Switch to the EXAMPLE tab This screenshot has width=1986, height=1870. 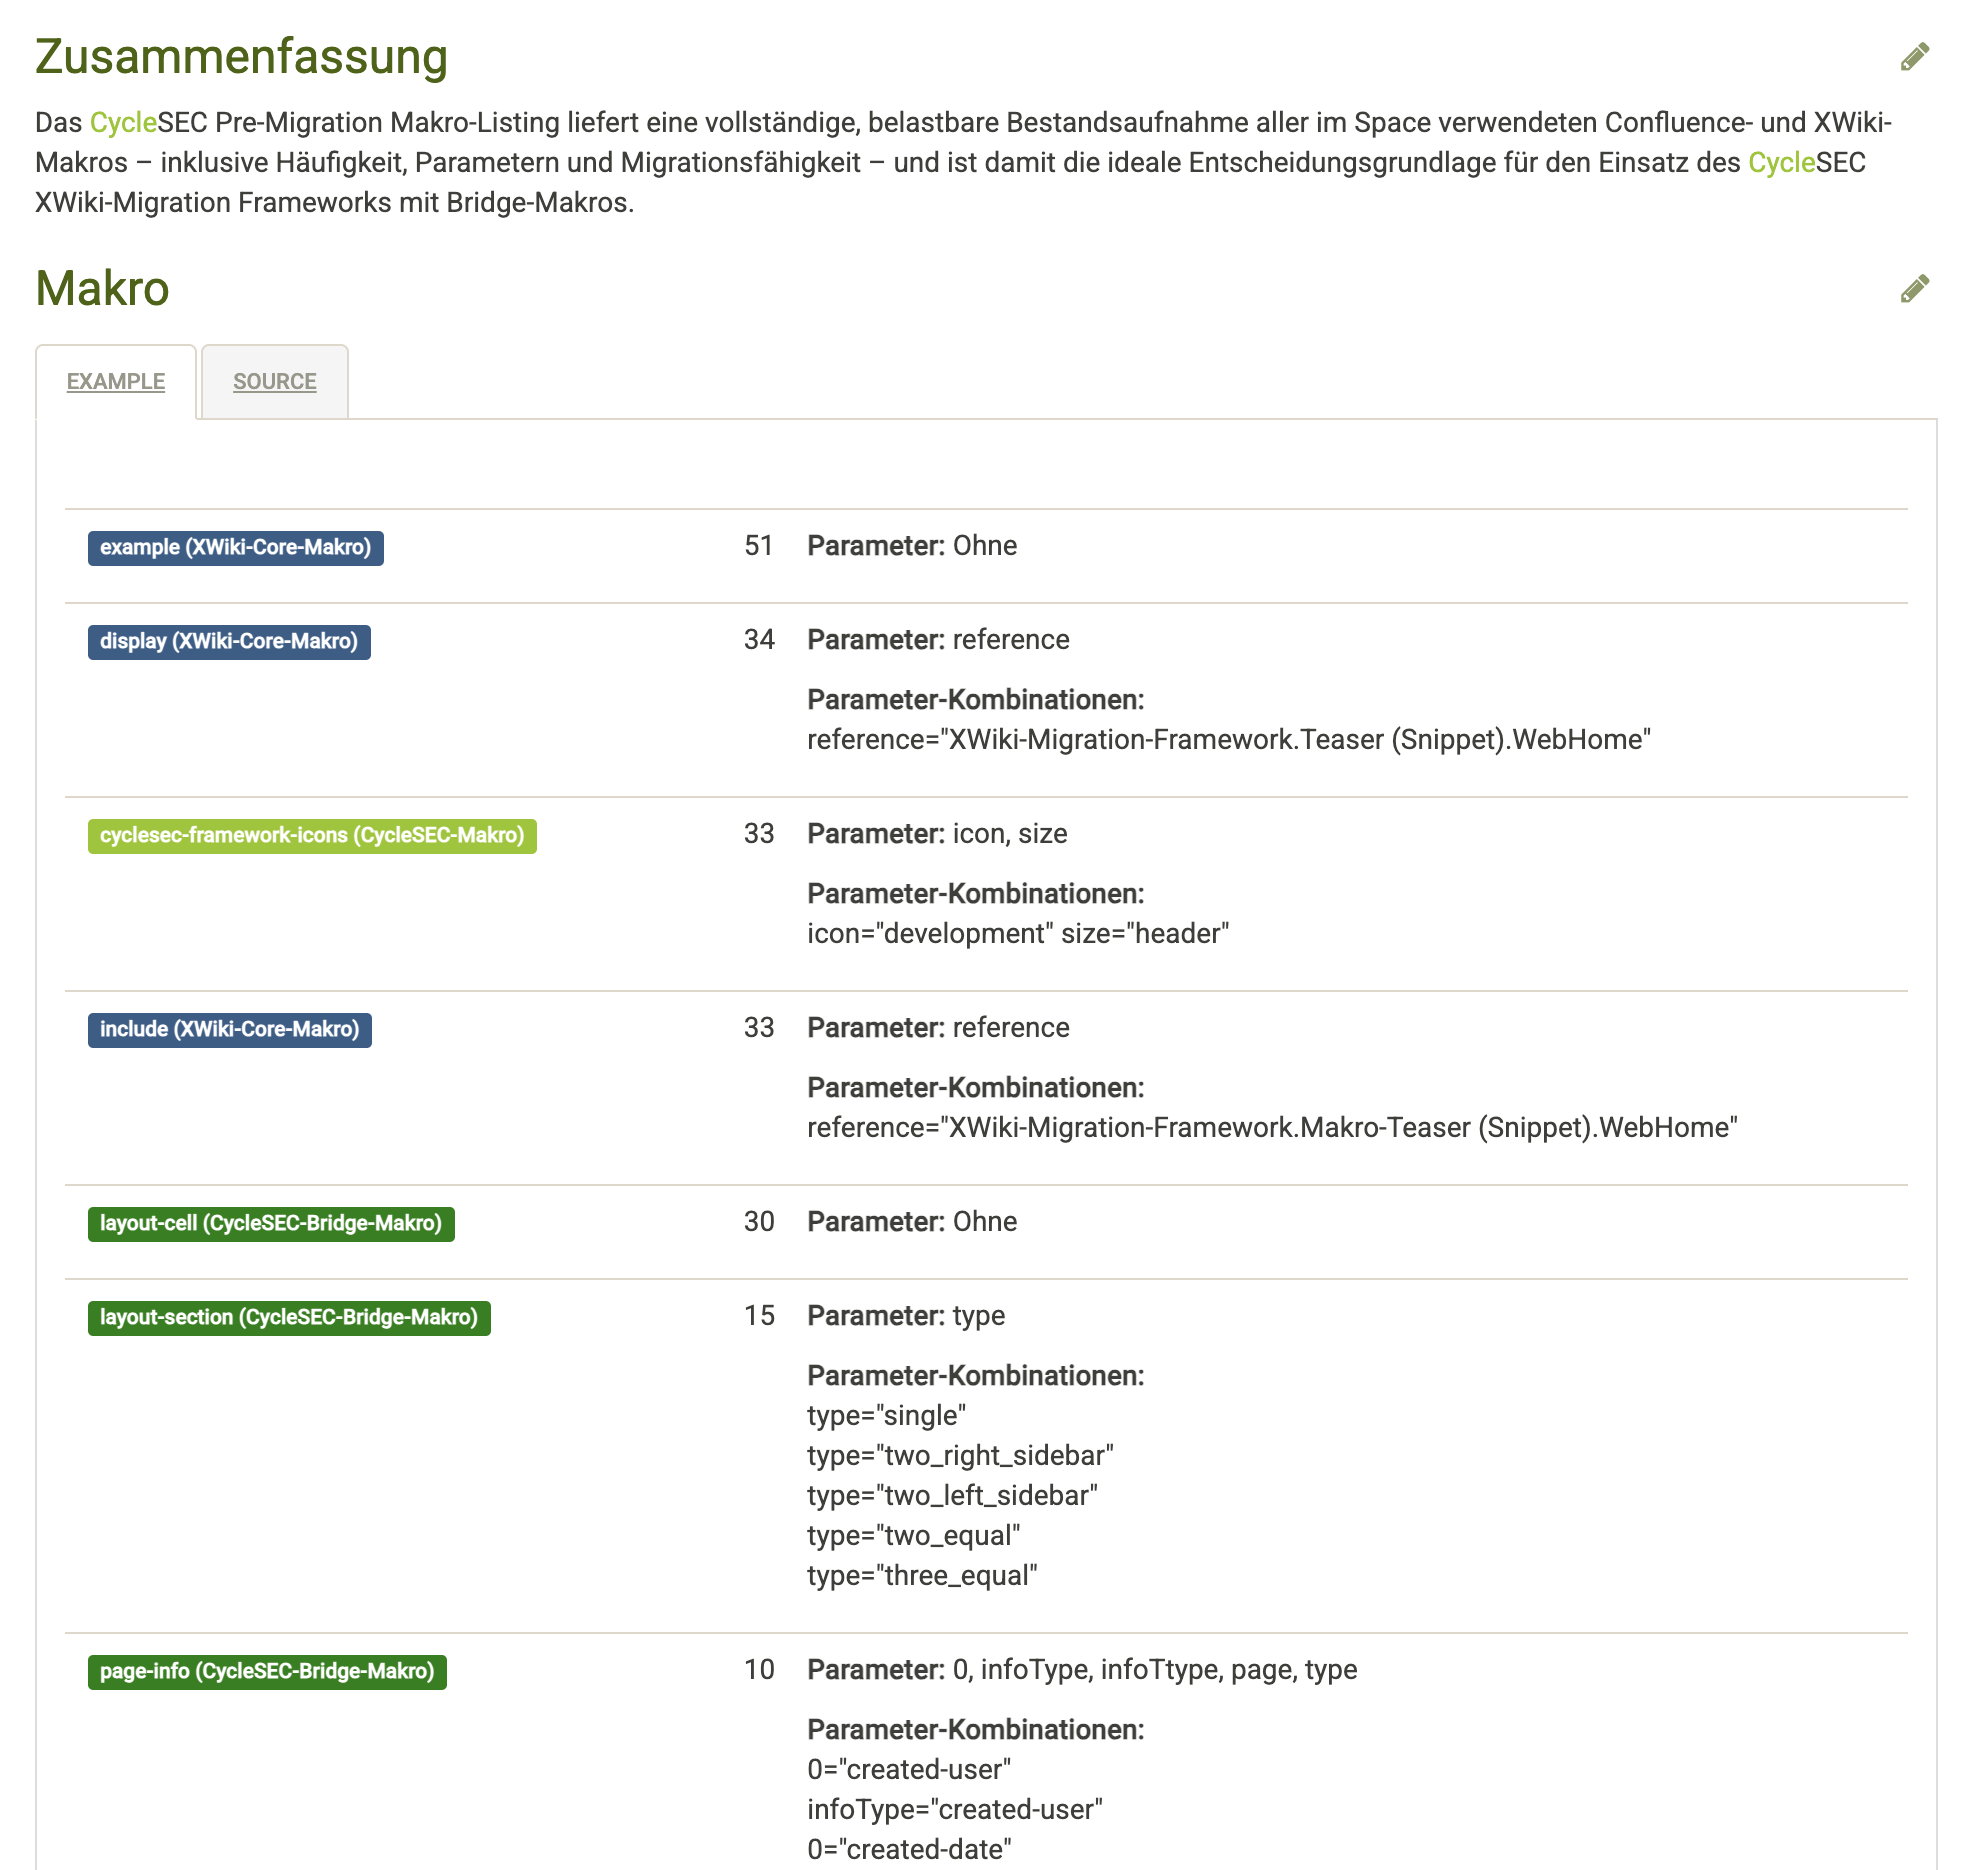click(116, 382)
